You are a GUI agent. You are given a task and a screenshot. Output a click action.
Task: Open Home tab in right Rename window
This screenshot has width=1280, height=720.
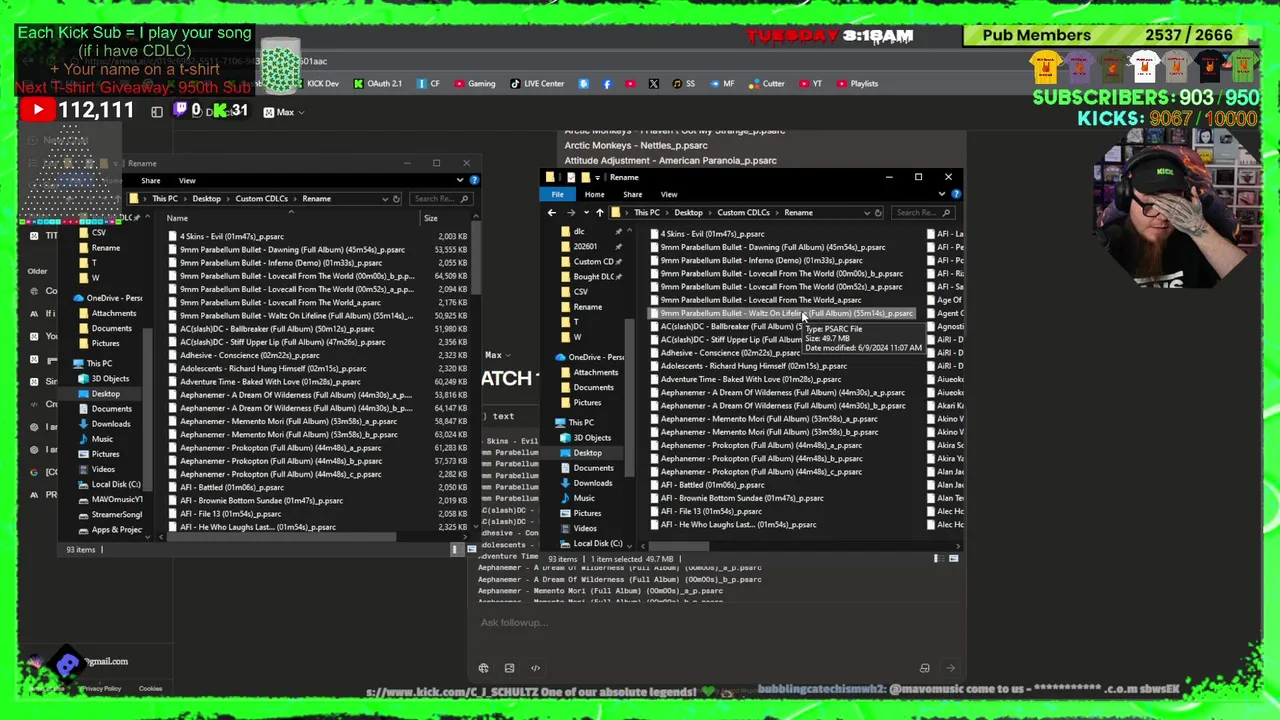click(594, 194)
